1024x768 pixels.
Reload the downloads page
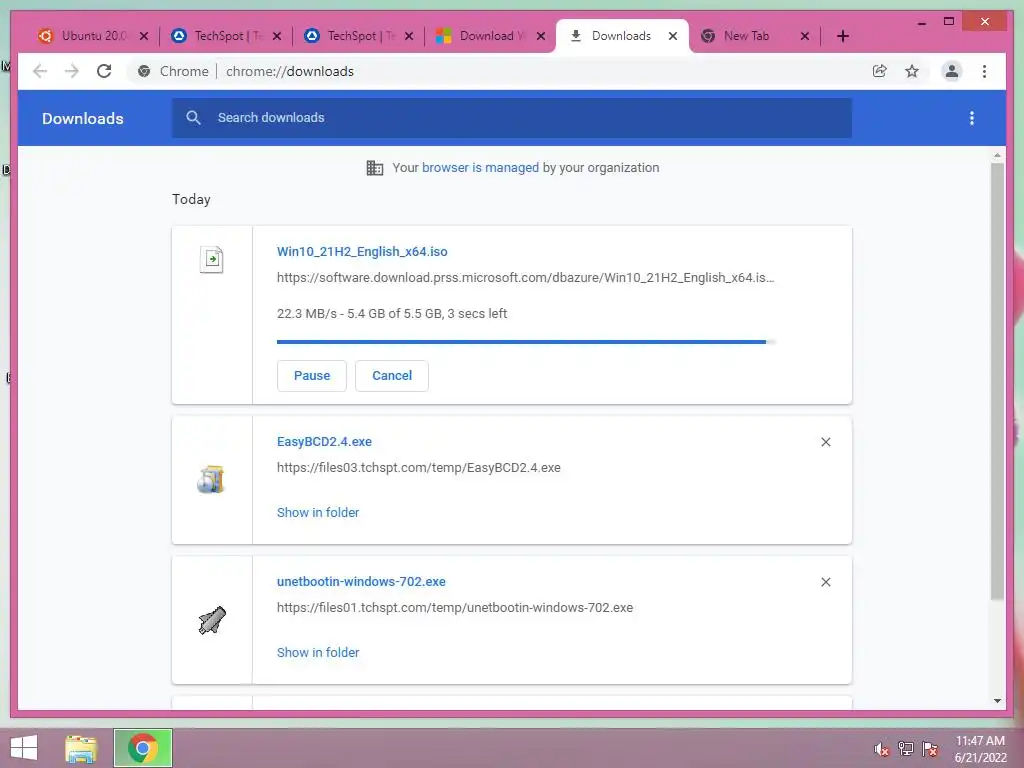point(104,71)
